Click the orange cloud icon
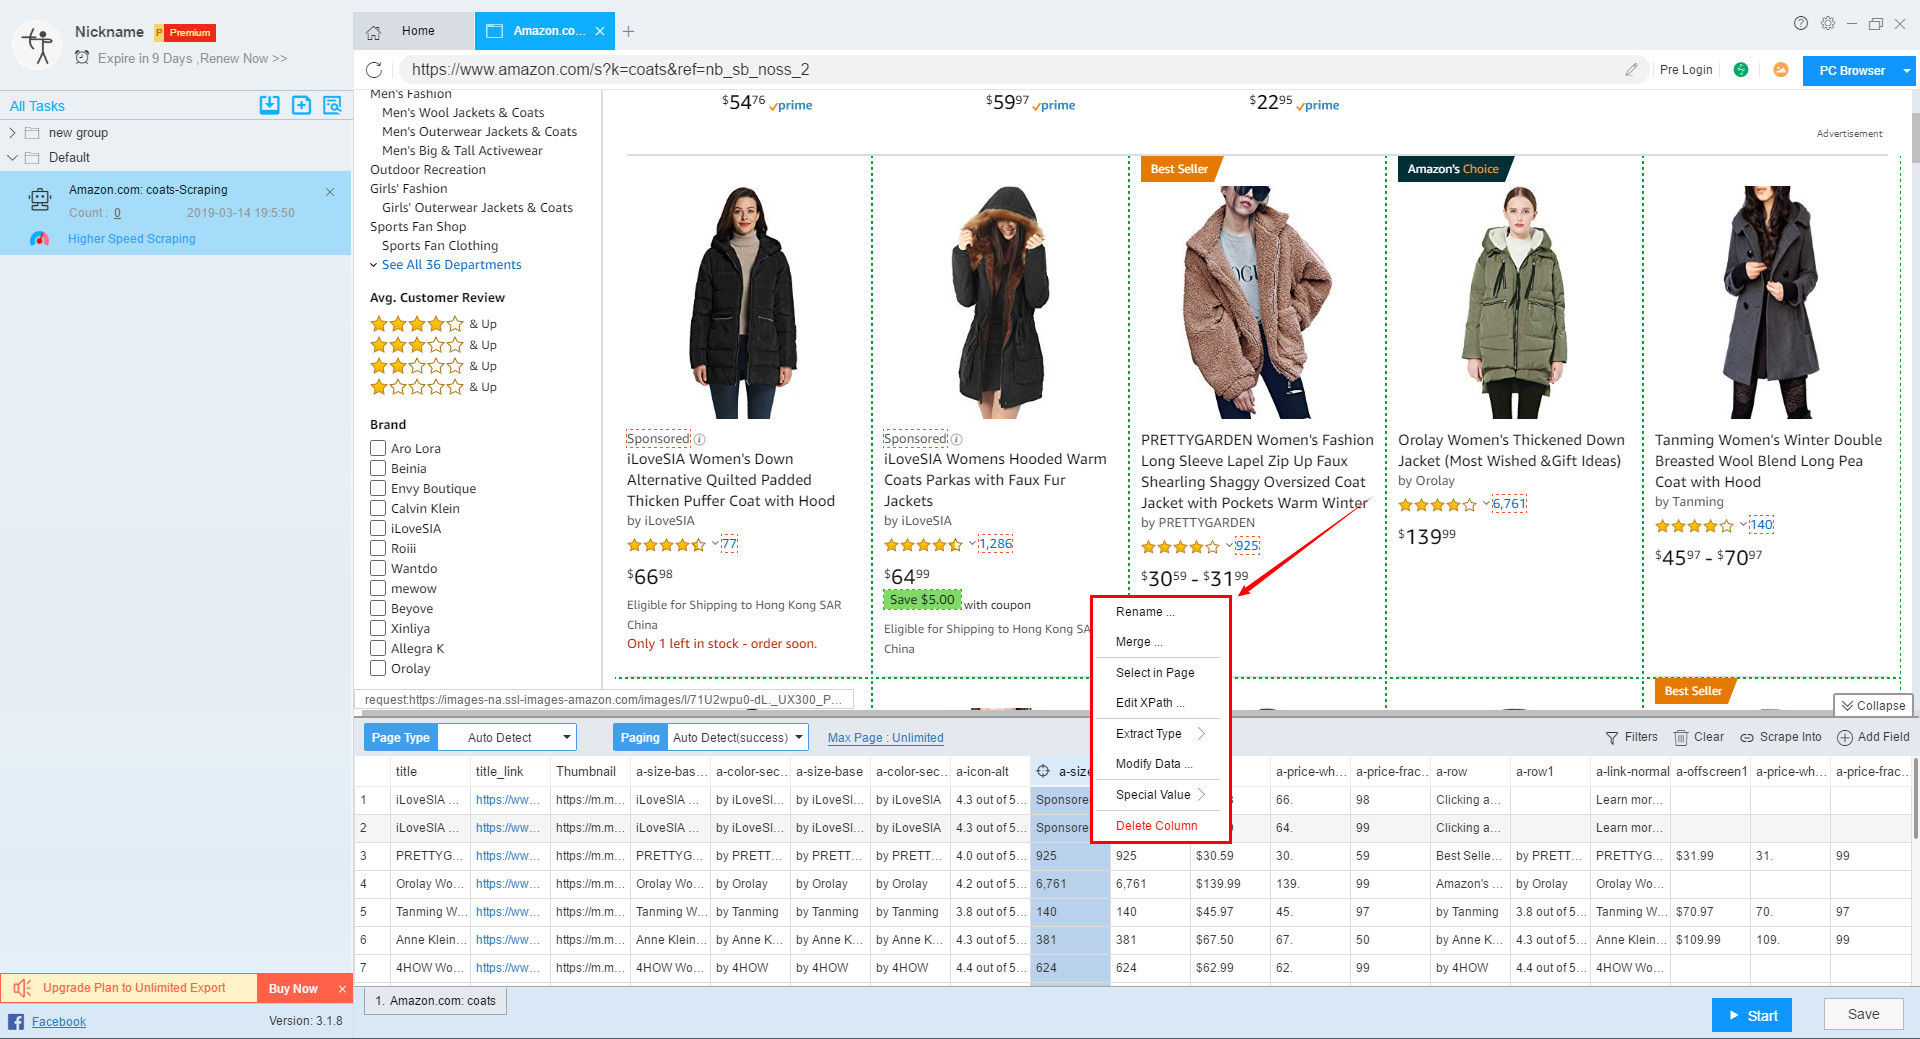This screenshot has width=1920, height=1039. (x=1781, y=70)
